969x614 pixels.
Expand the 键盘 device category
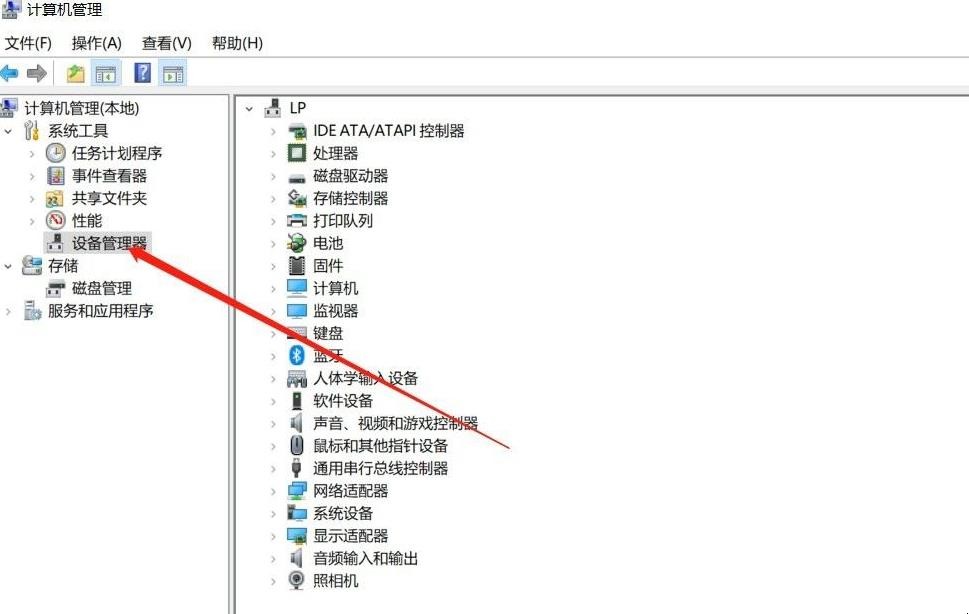point(273,334)
